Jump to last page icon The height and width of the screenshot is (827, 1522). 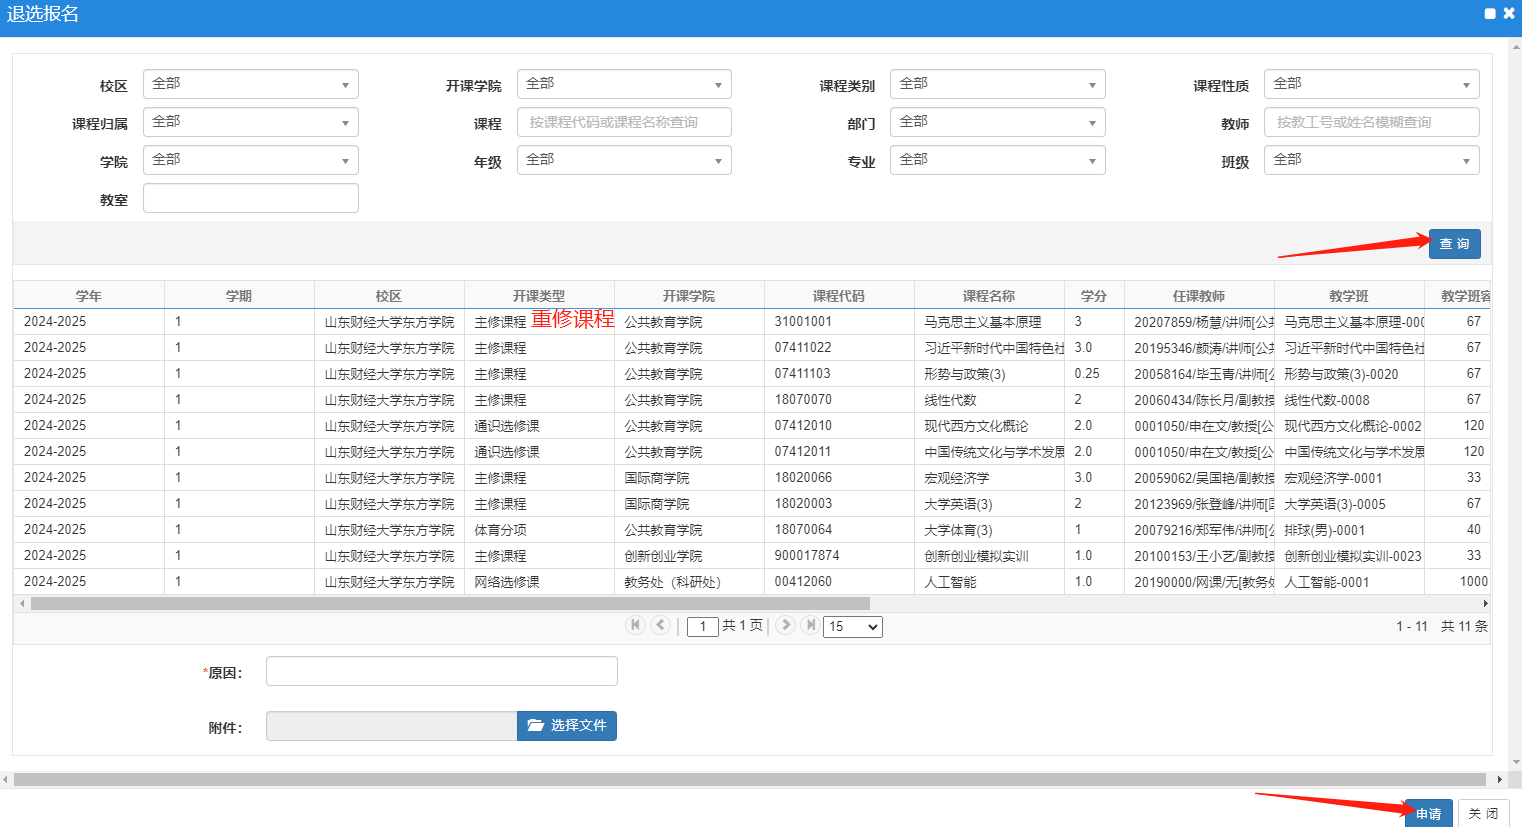811,625
